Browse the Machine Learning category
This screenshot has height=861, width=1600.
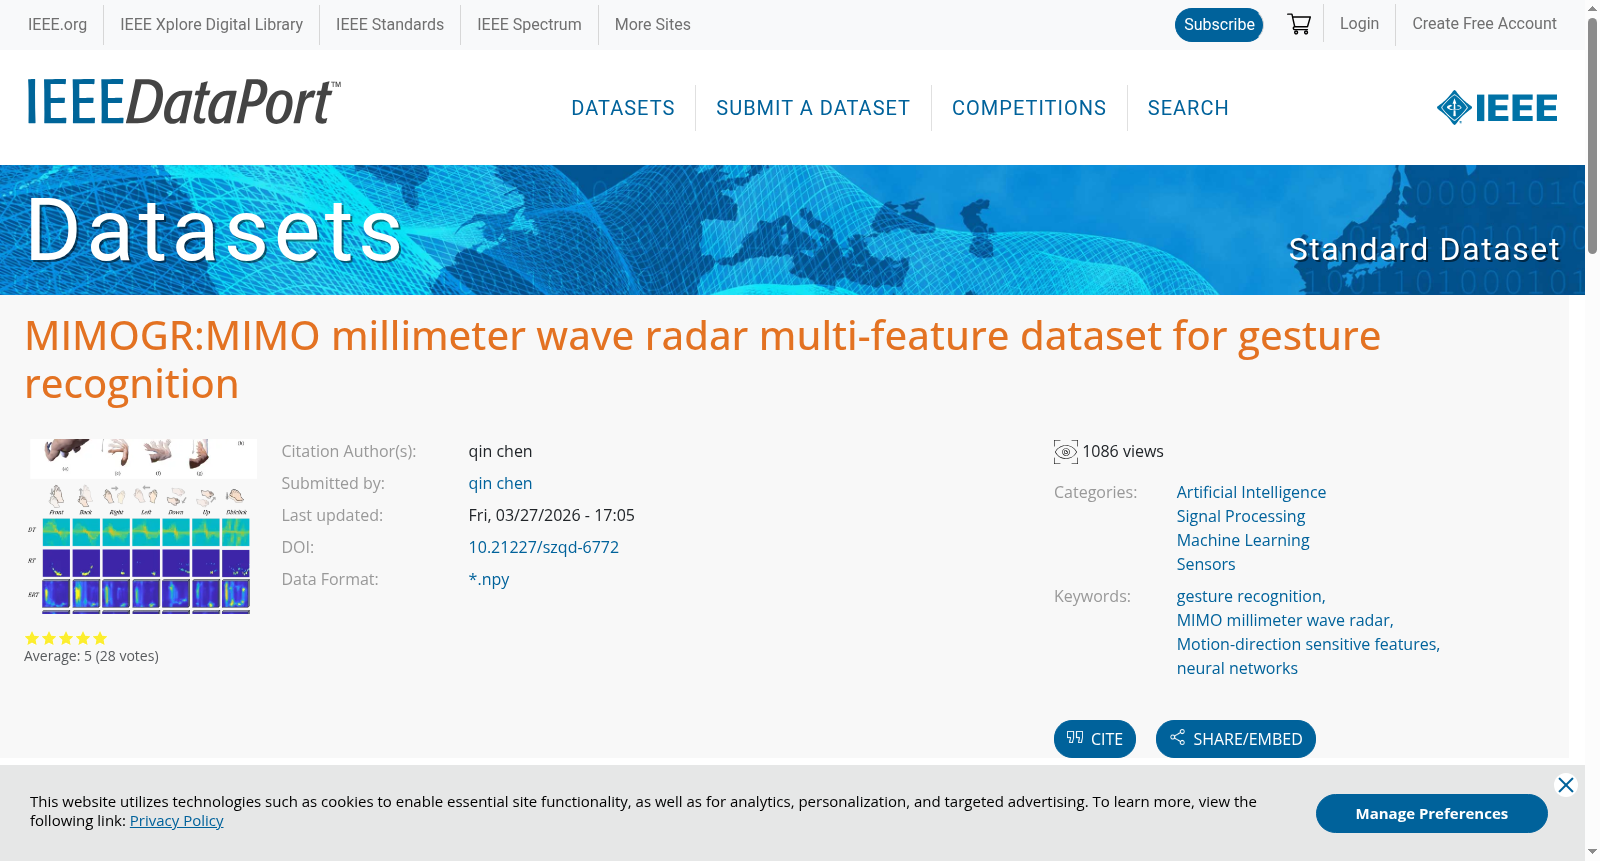click(x=1243, y=540)
